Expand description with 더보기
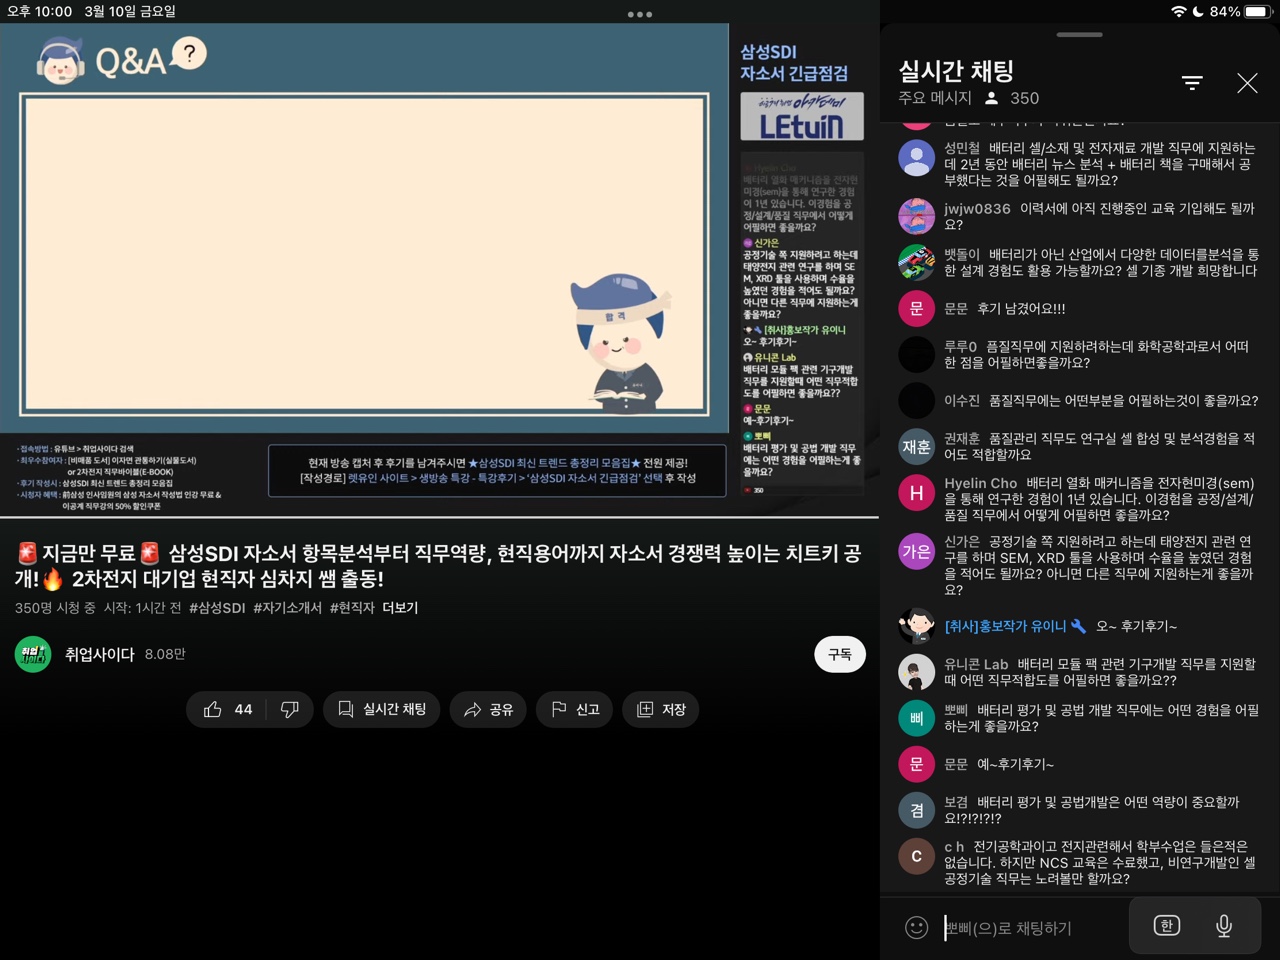 point(400,608)
